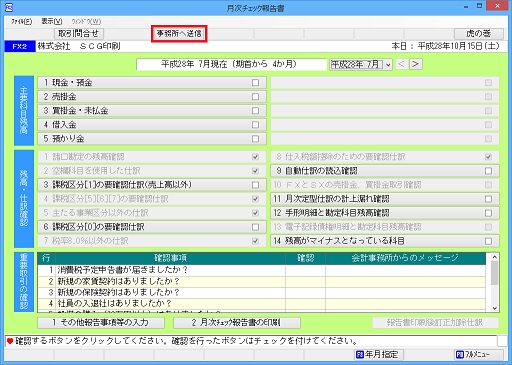Open the 2 売掛金 balance check
The height and width of the screenshot is (365, 512).
point(152,97)
